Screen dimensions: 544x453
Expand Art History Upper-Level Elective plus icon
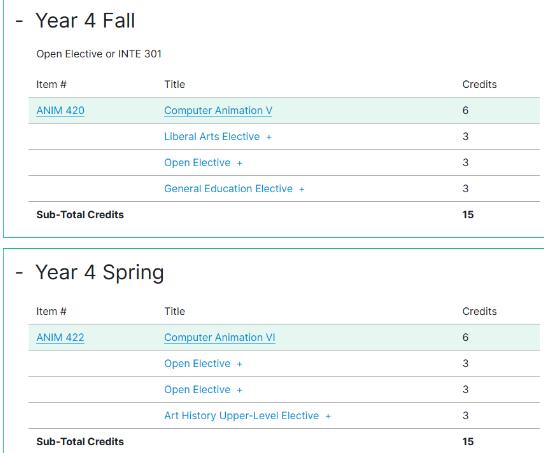click(x=328, y=416)
